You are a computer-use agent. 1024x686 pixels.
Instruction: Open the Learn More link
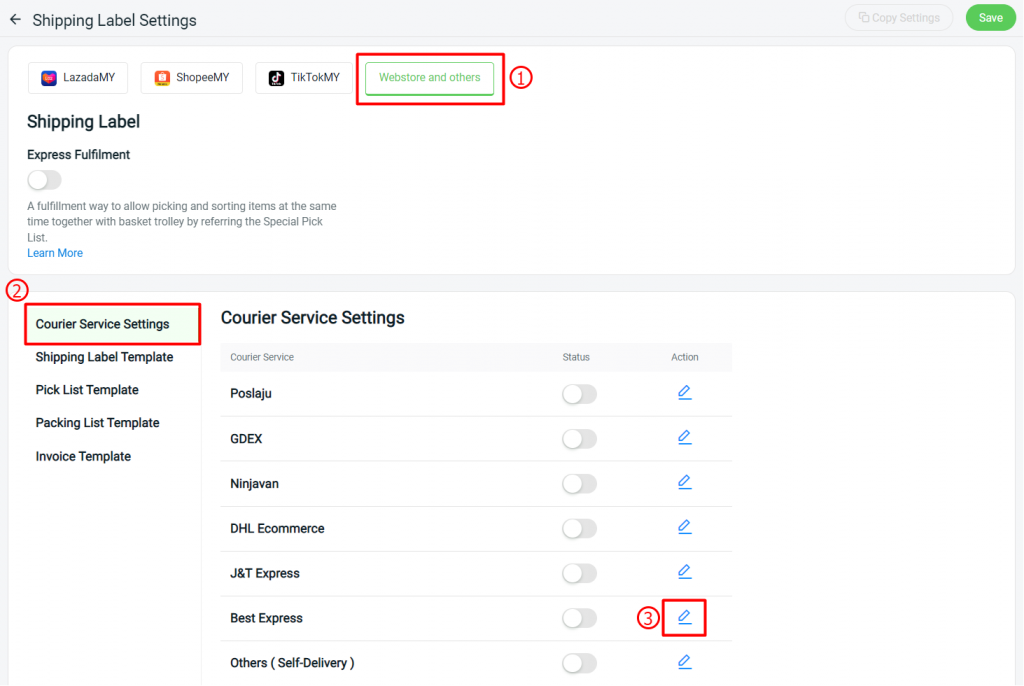(54, 252)
